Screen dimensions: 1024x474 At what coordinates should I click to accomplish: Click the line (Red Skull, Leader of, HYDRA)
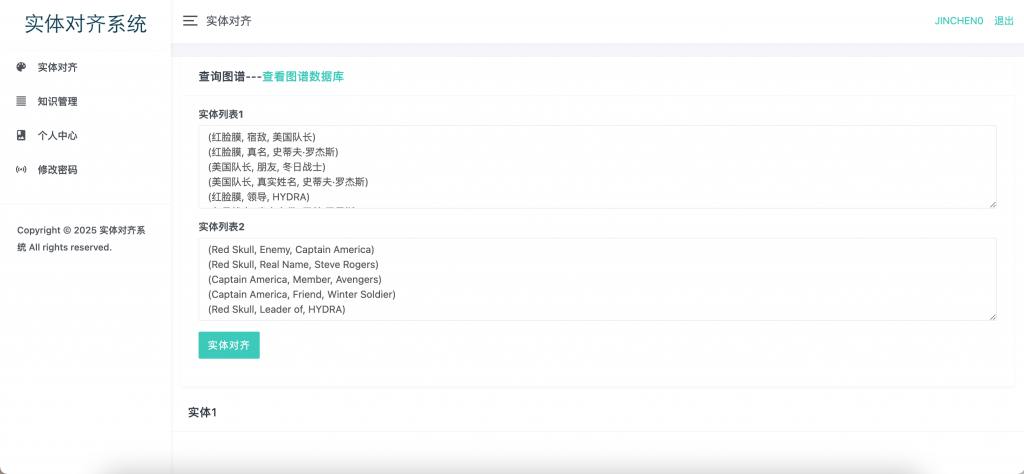276,309
